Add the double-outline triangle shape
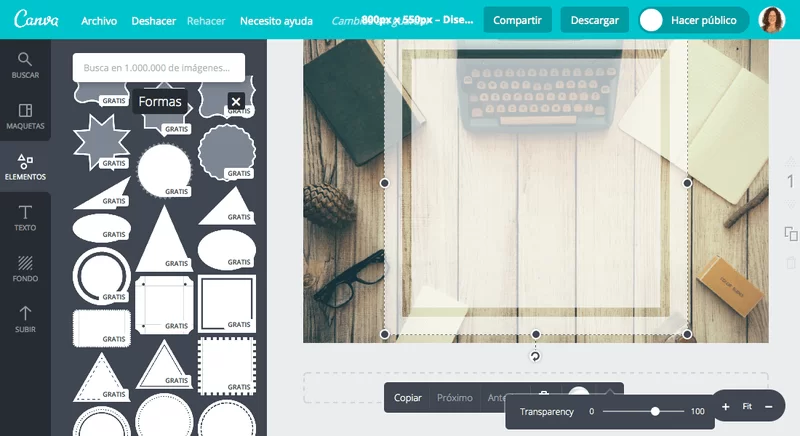 click(164, 365)
